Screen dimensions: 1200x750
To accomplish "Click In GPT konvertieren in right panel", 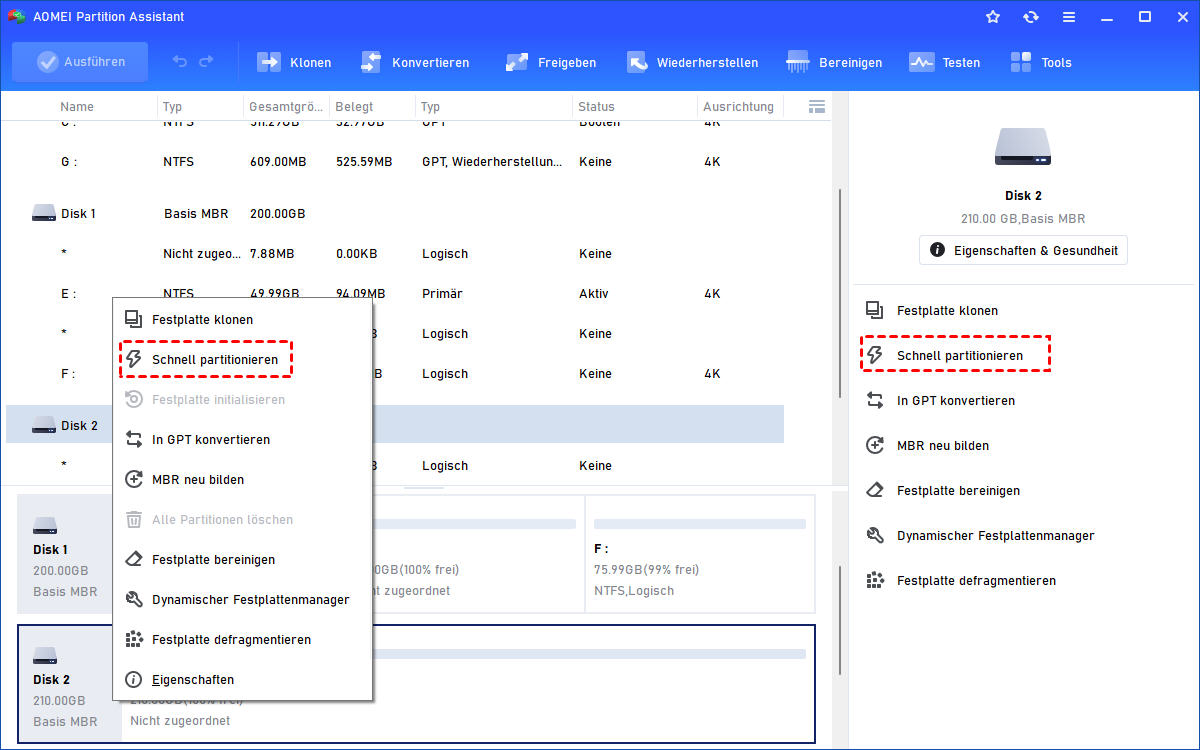I will (x=956, y=401).
